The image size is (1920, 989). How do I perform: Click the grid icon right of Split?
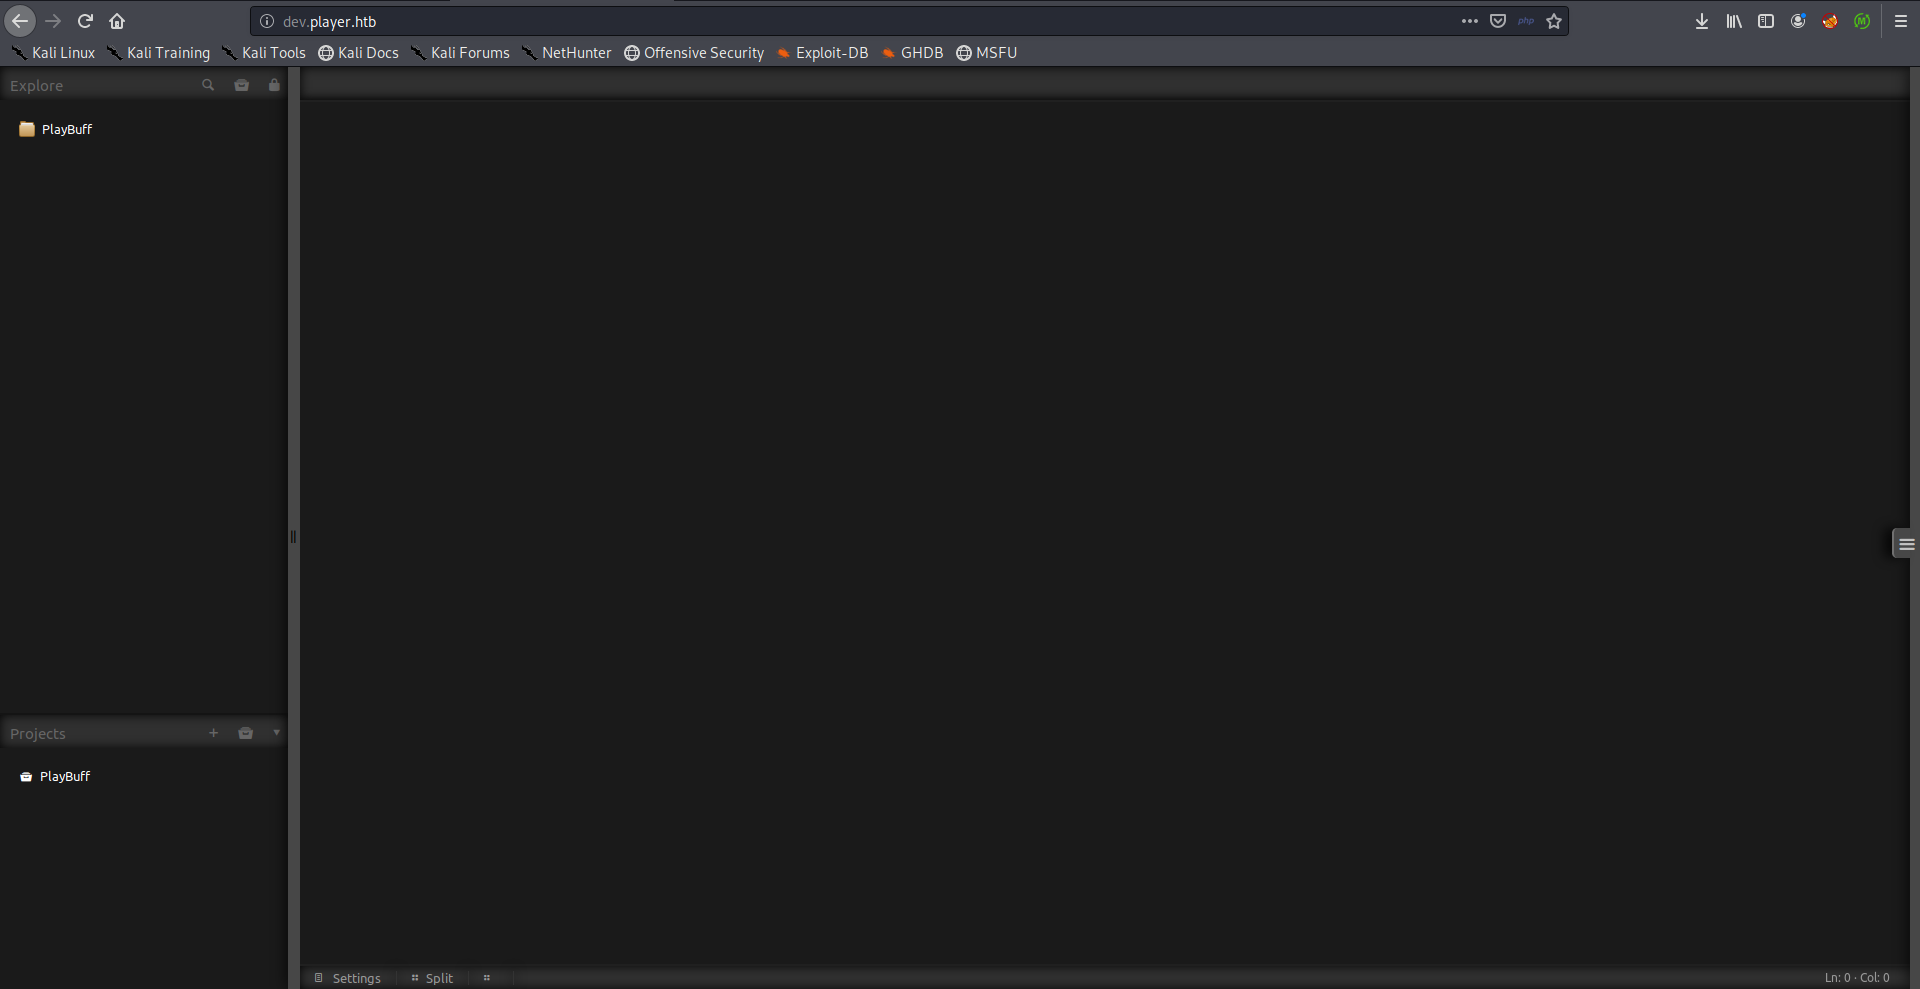(487, 978)
